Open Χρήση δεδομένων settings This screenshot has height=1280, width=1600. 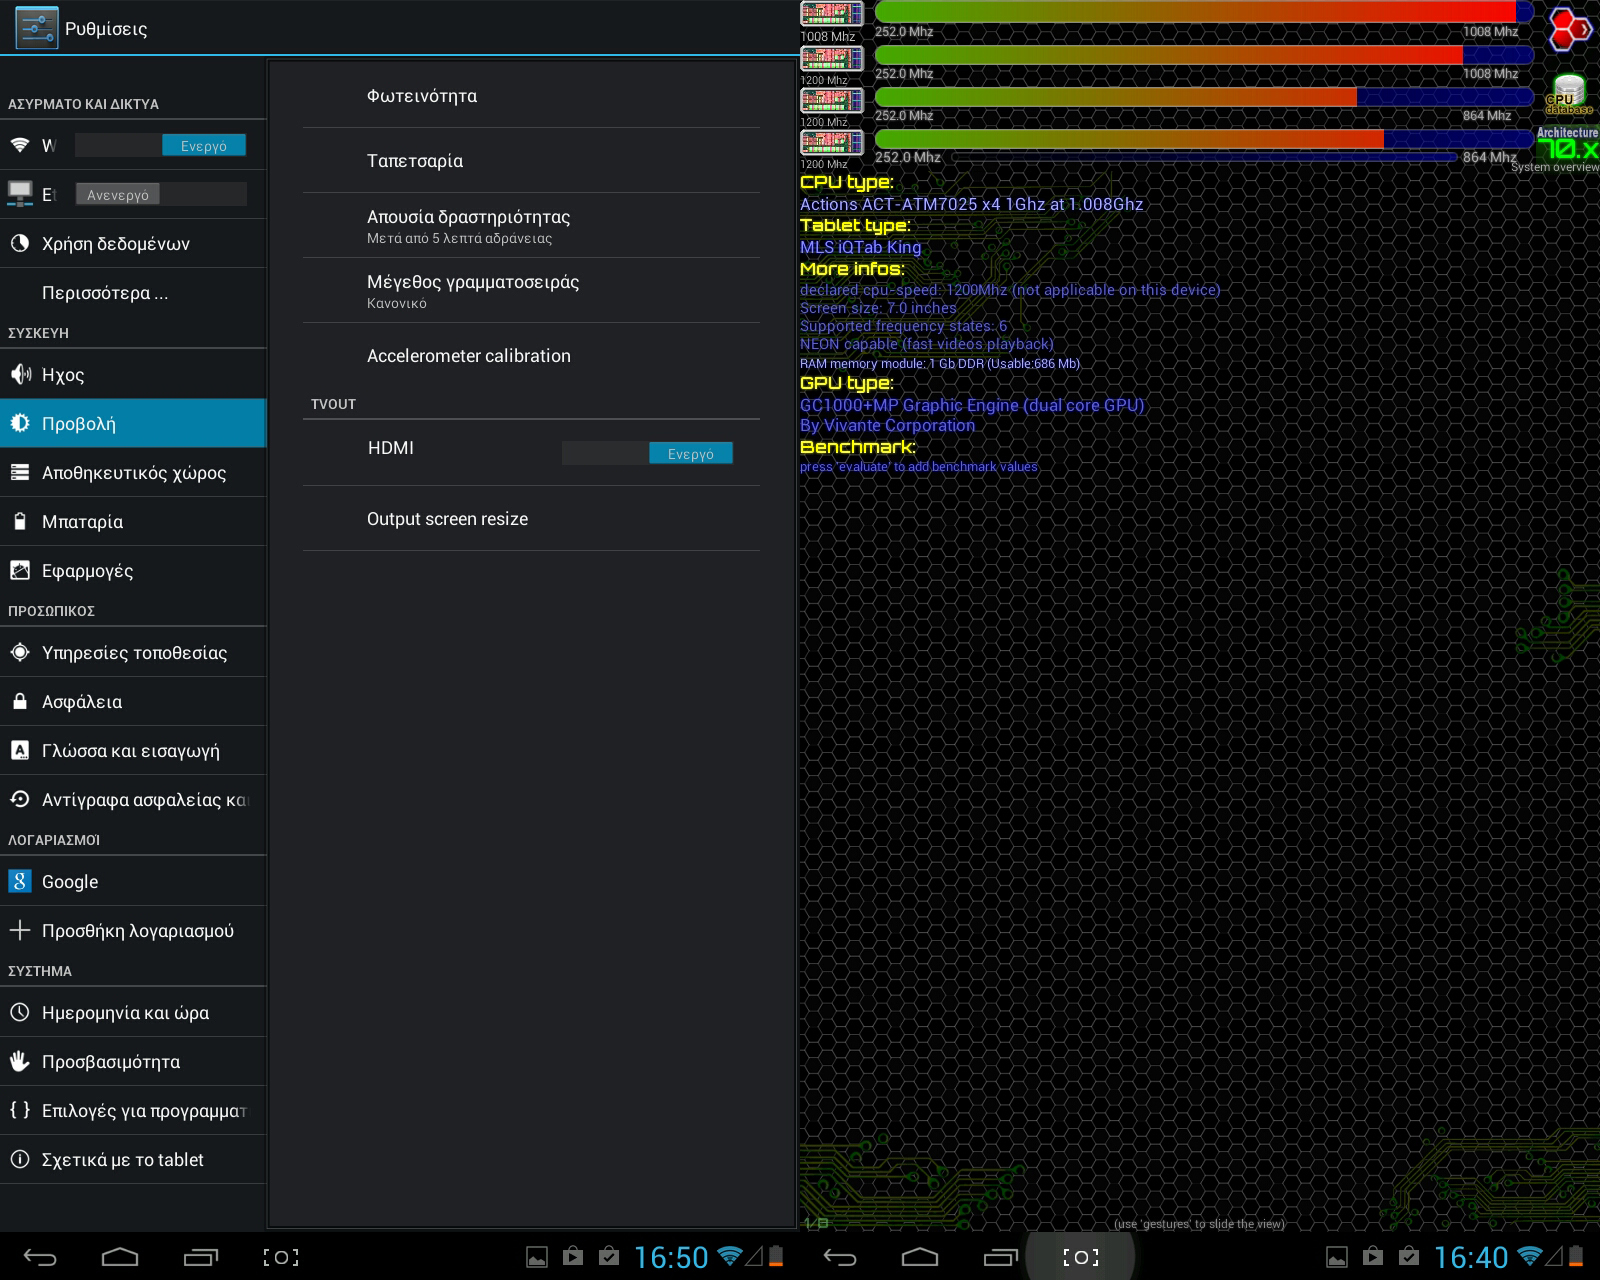click(x=133, y=244)
